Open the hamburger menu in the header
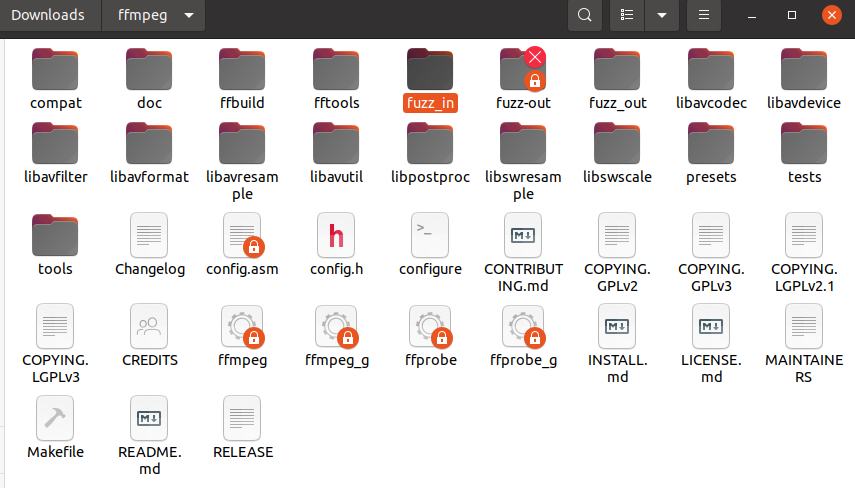The image size is (855, 488). (x=704, y=15)
